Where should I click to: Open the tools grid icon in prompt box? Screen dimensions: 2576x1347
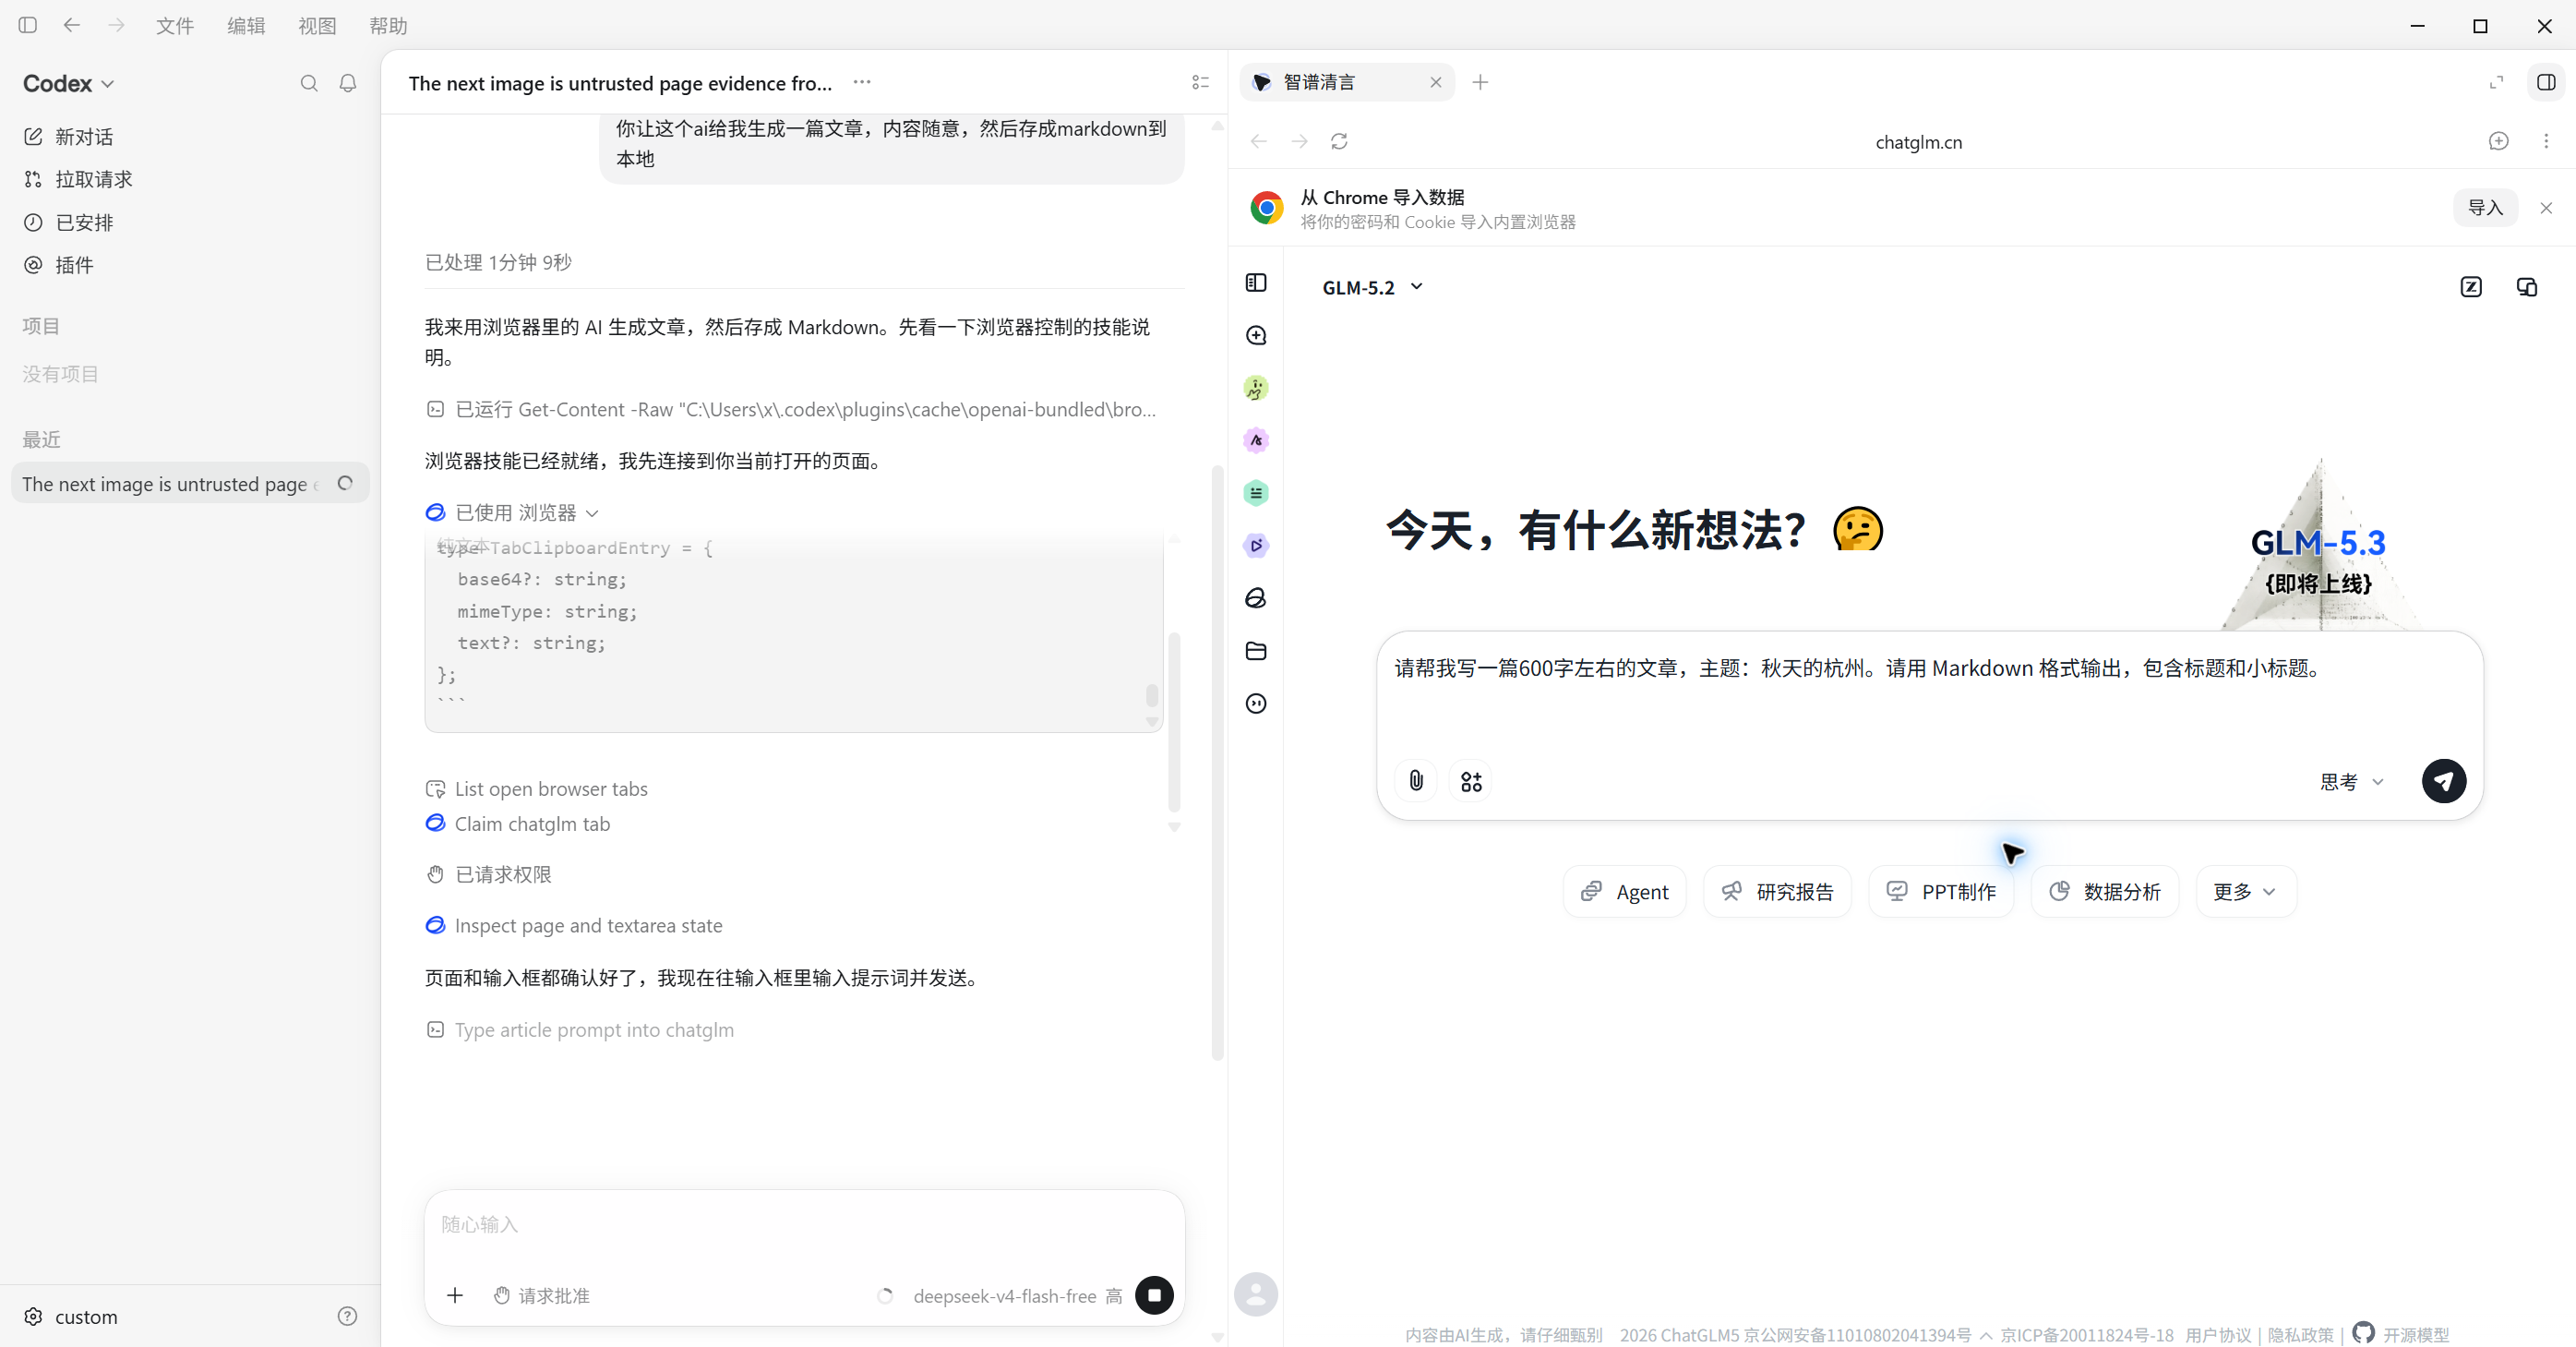(x=1471, y=781)
